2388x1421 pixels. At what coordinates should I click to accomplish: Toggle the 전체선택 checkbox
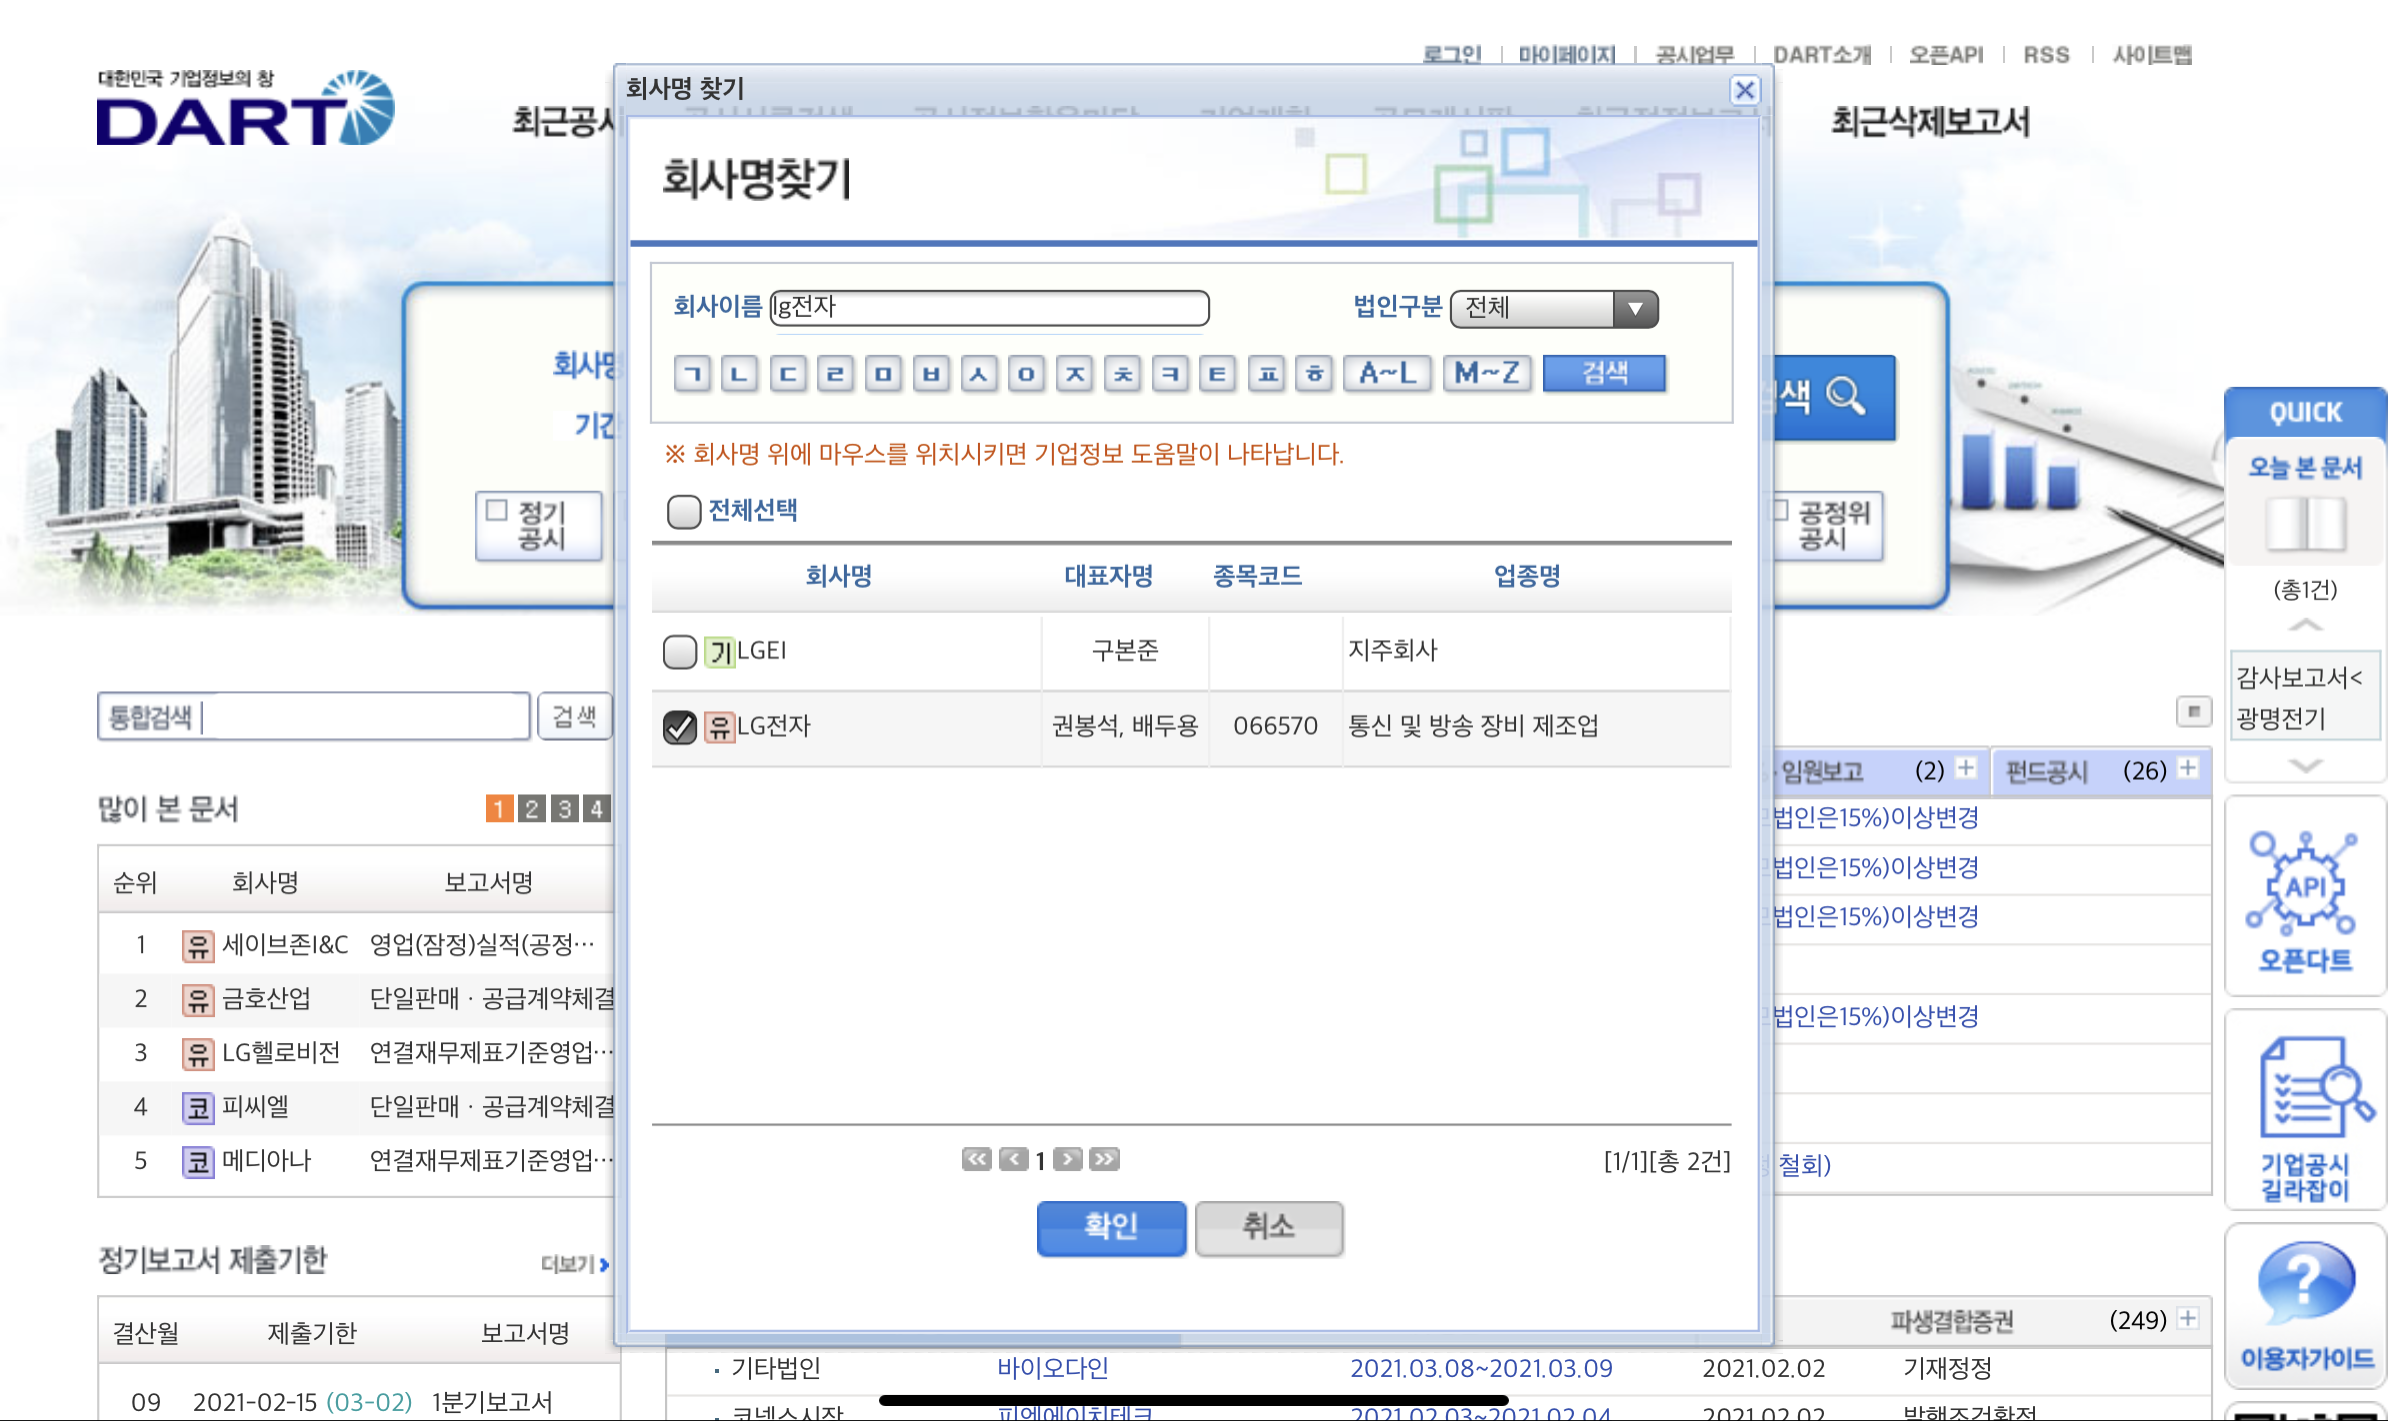[683, 512]
